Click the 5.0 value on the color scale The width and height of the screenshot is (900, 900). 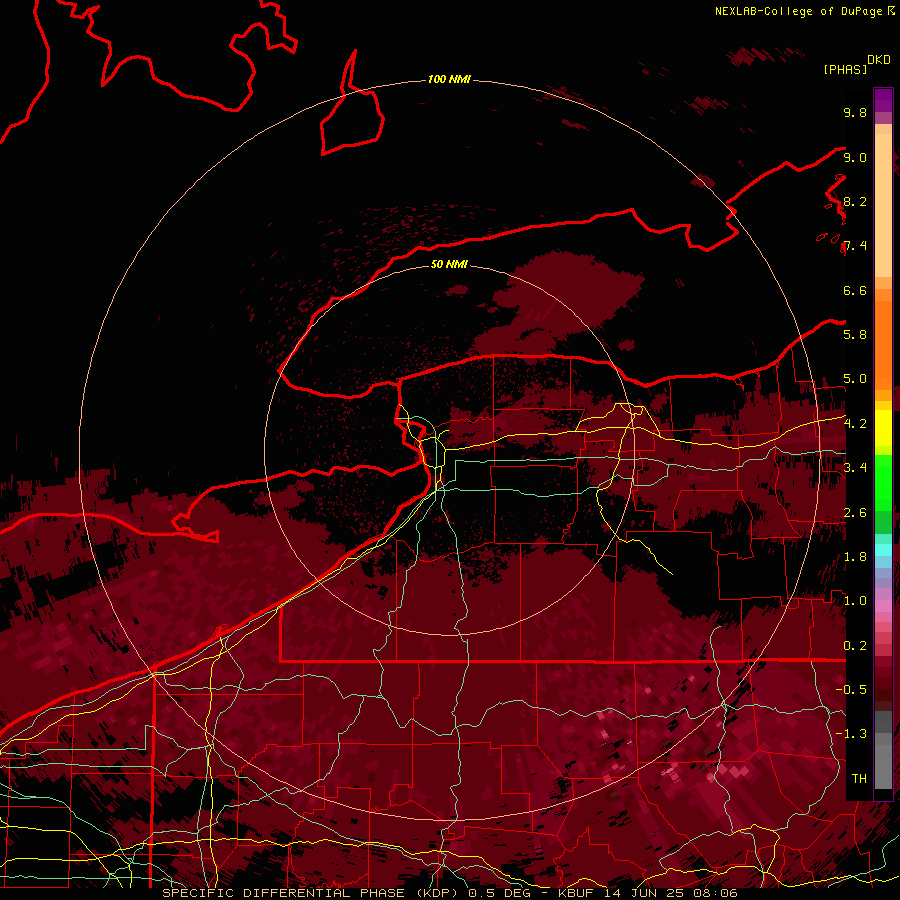[x=855, y=379]
